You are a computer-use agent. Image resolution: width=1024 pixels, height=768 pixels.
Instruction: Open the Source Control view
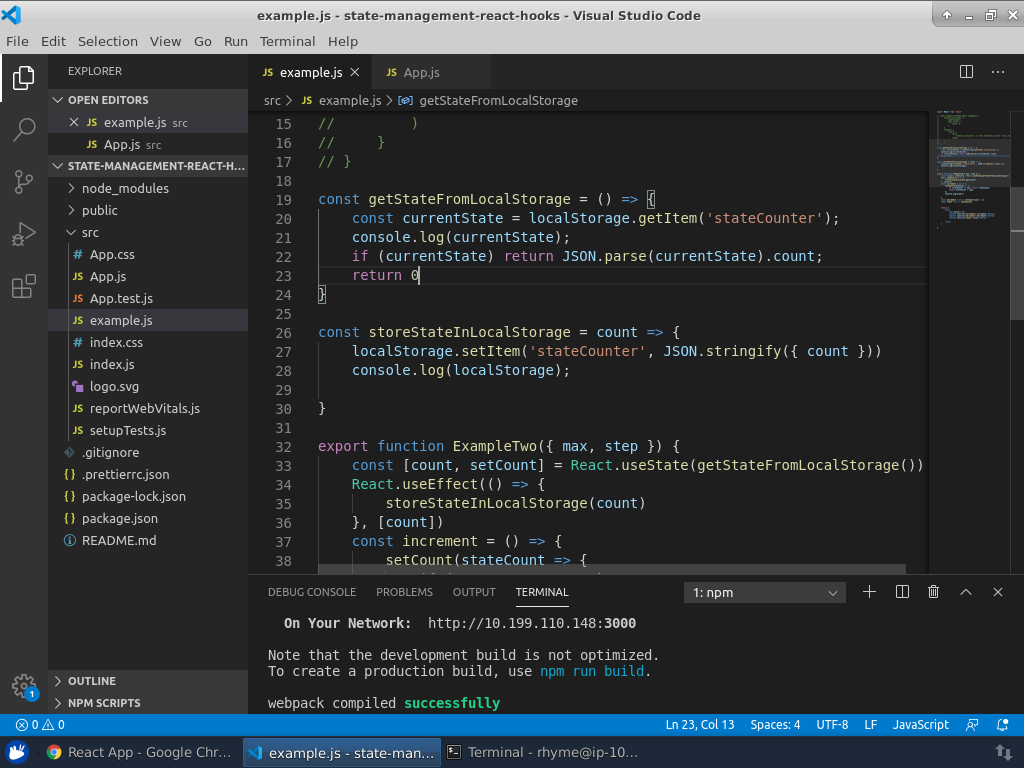(24, 182)
